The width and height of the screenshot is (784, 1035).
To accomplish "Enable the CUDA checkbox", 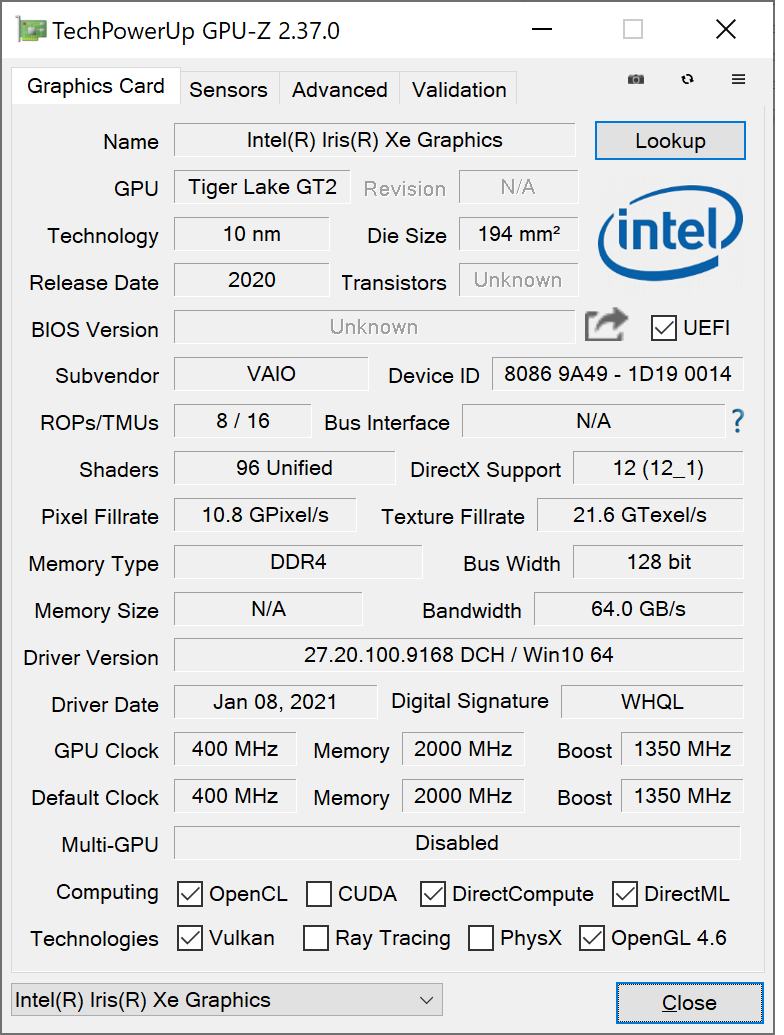I will [x=319, y=894].
